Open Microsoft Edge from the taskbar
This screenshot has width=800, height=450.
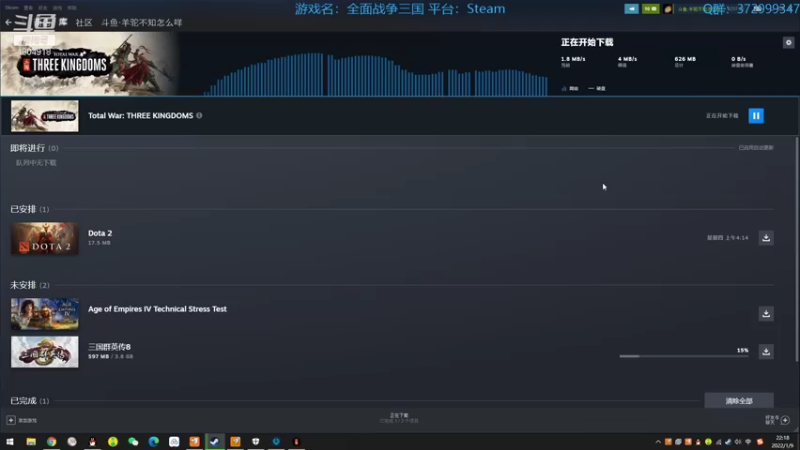[x=154, y=441]
